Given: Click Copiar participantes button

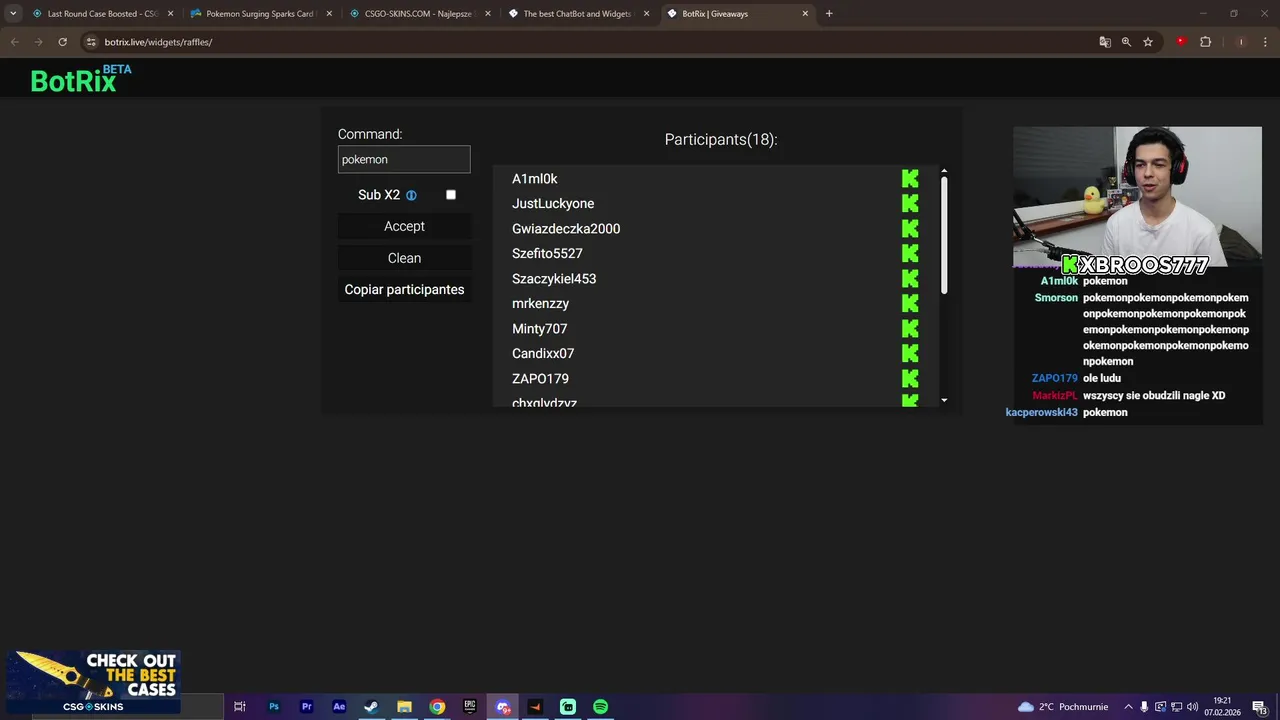Looking at the screenshot, I should [x=404, y=290].
